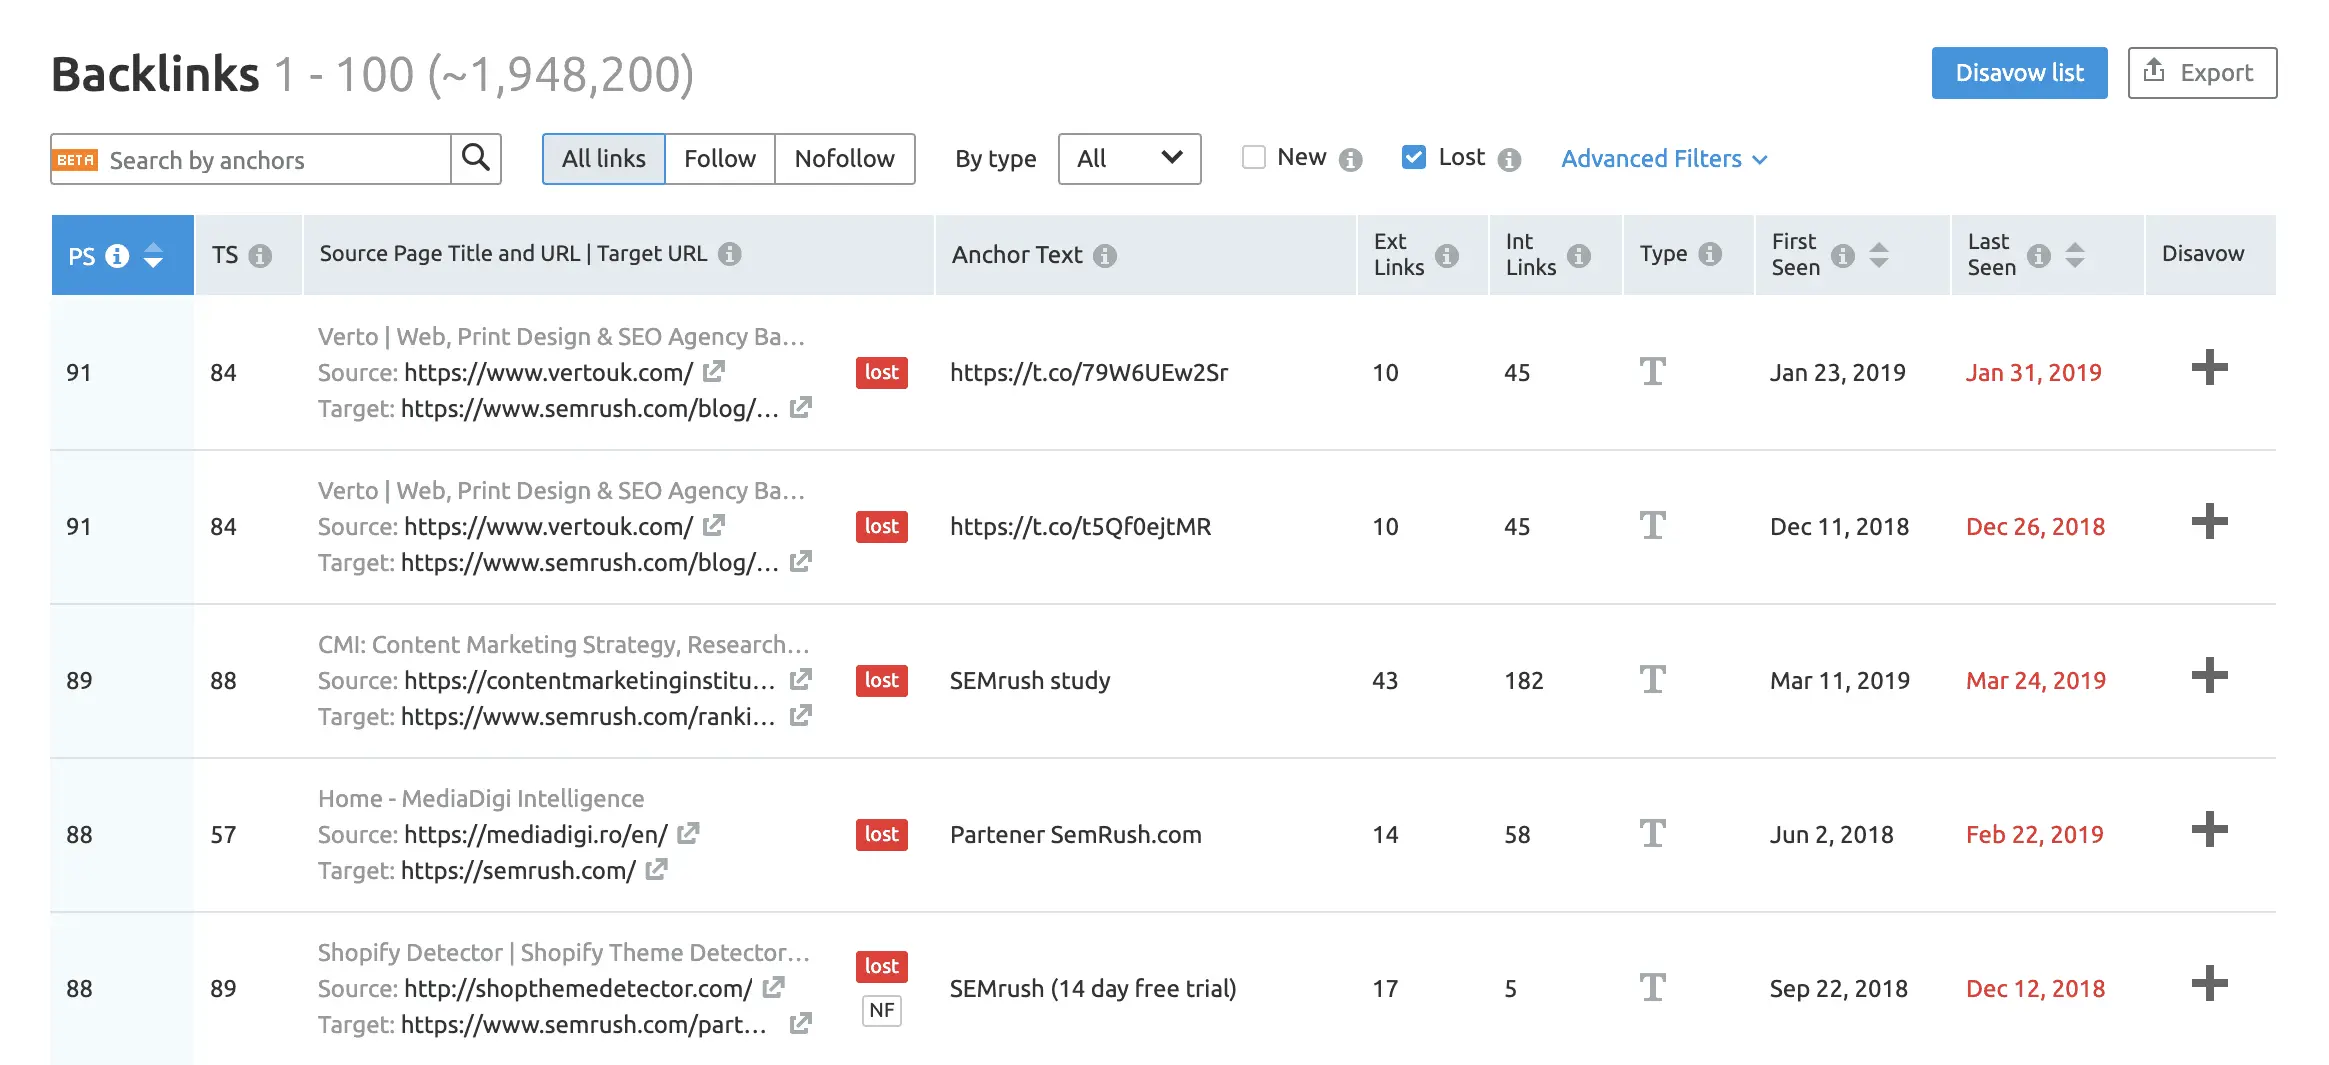
Task: Click the TS column info icon
Action: (260, 256)
